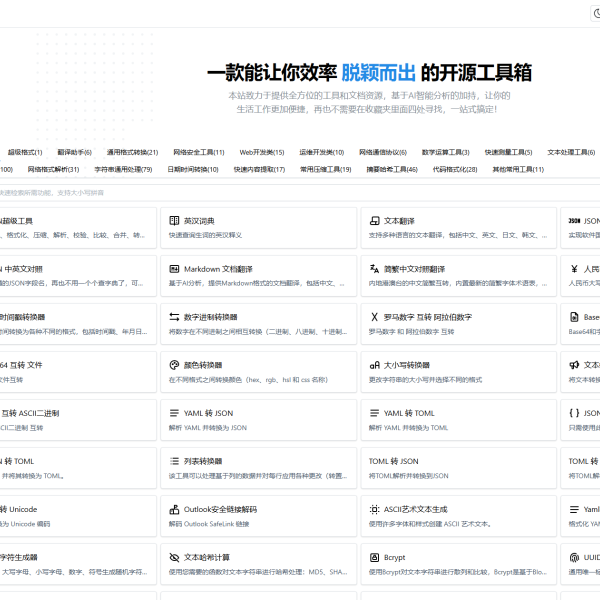Click the JSON badge icon in top-right card
This screenshot has width=600, height=600.
coord(574,220)
